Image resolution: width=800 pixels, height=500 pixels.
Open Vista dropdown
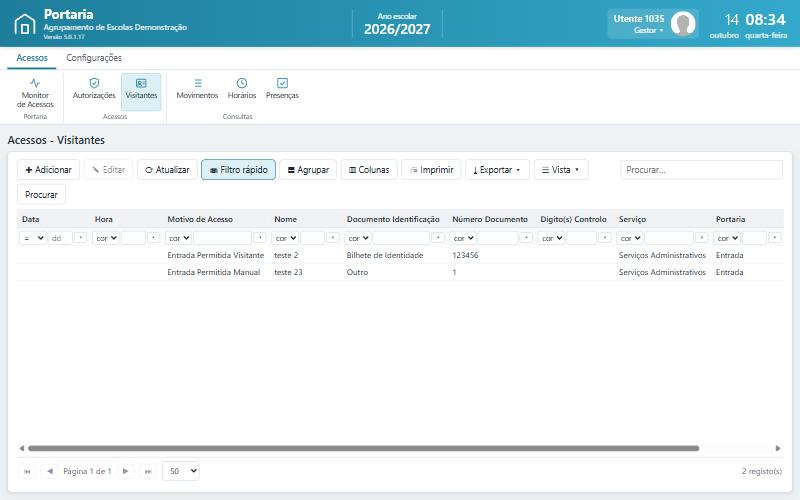coord(561,170)
